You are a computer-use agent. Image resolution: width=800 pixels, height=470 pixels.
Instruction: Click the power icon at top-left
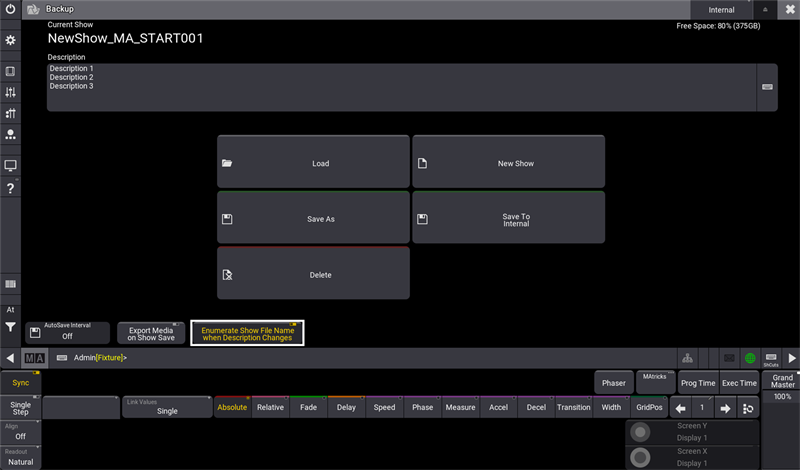pyautogui.click(x=10, y=9)
